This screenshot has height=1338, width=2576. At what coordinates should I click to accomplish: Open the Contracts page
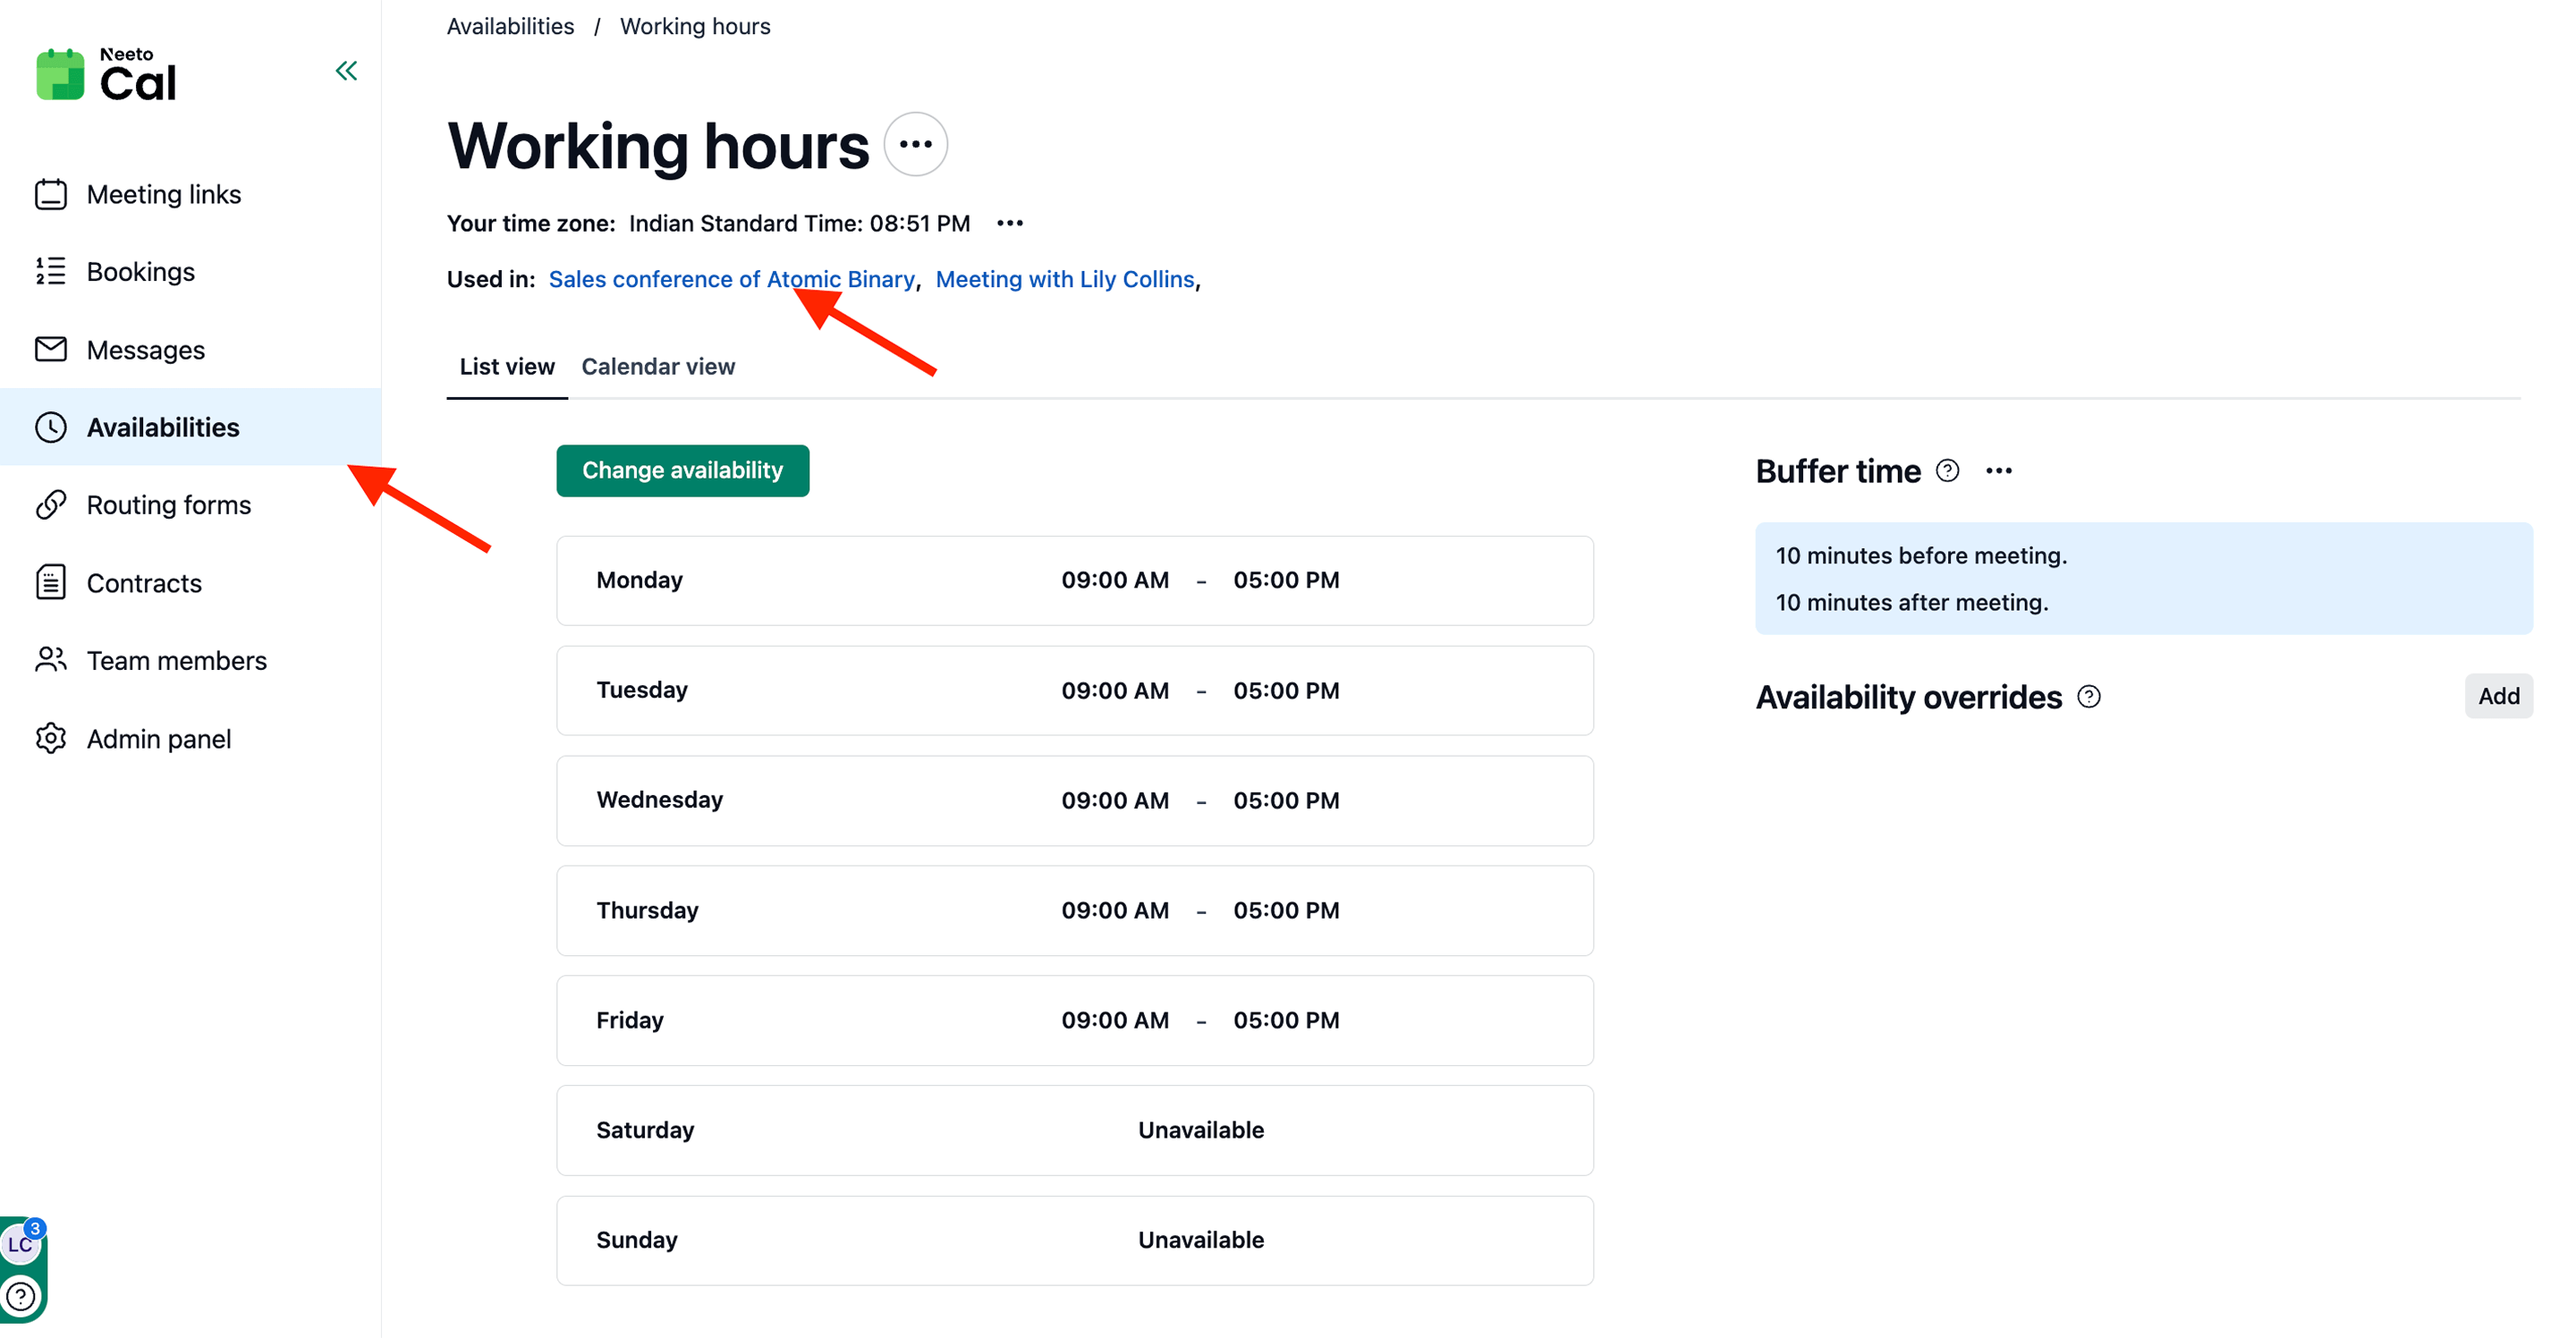pyautogui.click(x=144, y=583)
